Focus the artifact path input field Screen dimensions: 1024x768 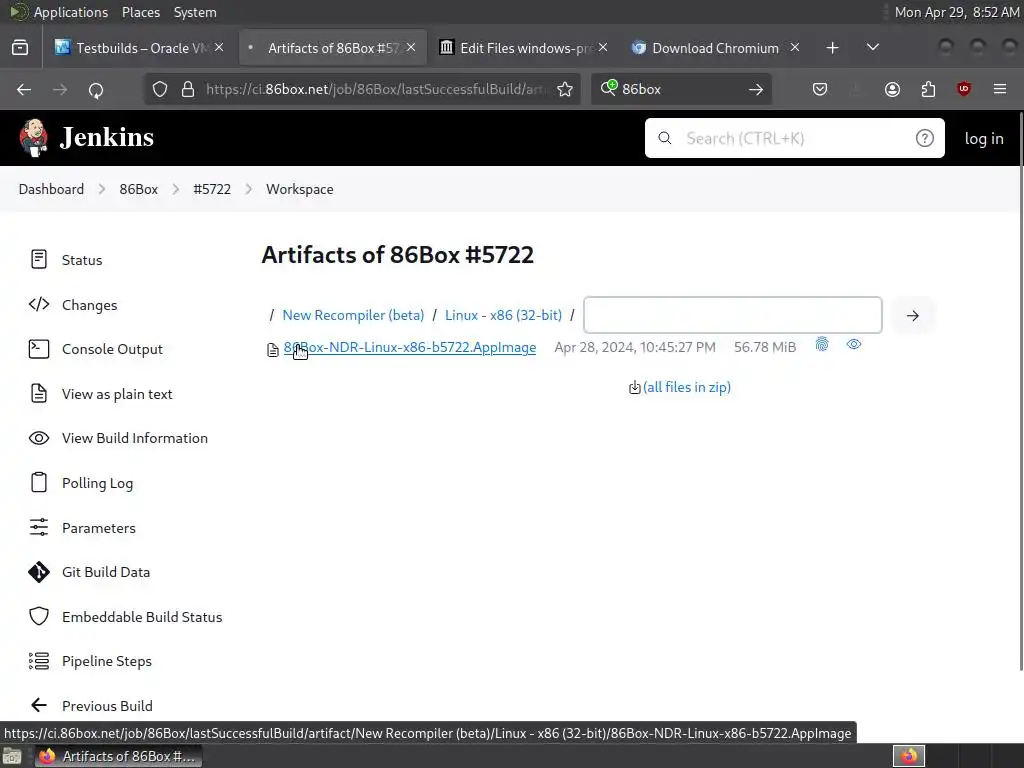pos(733,315)
